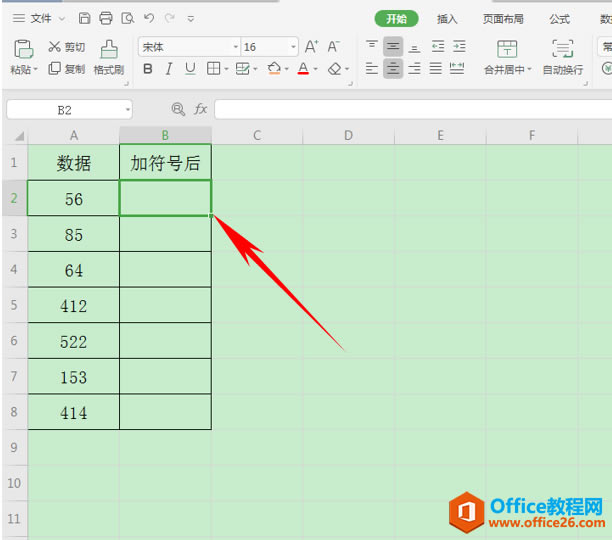The image size is (612, 540).
Task: Decrease font size with A- icon
Action: point(333,47)
